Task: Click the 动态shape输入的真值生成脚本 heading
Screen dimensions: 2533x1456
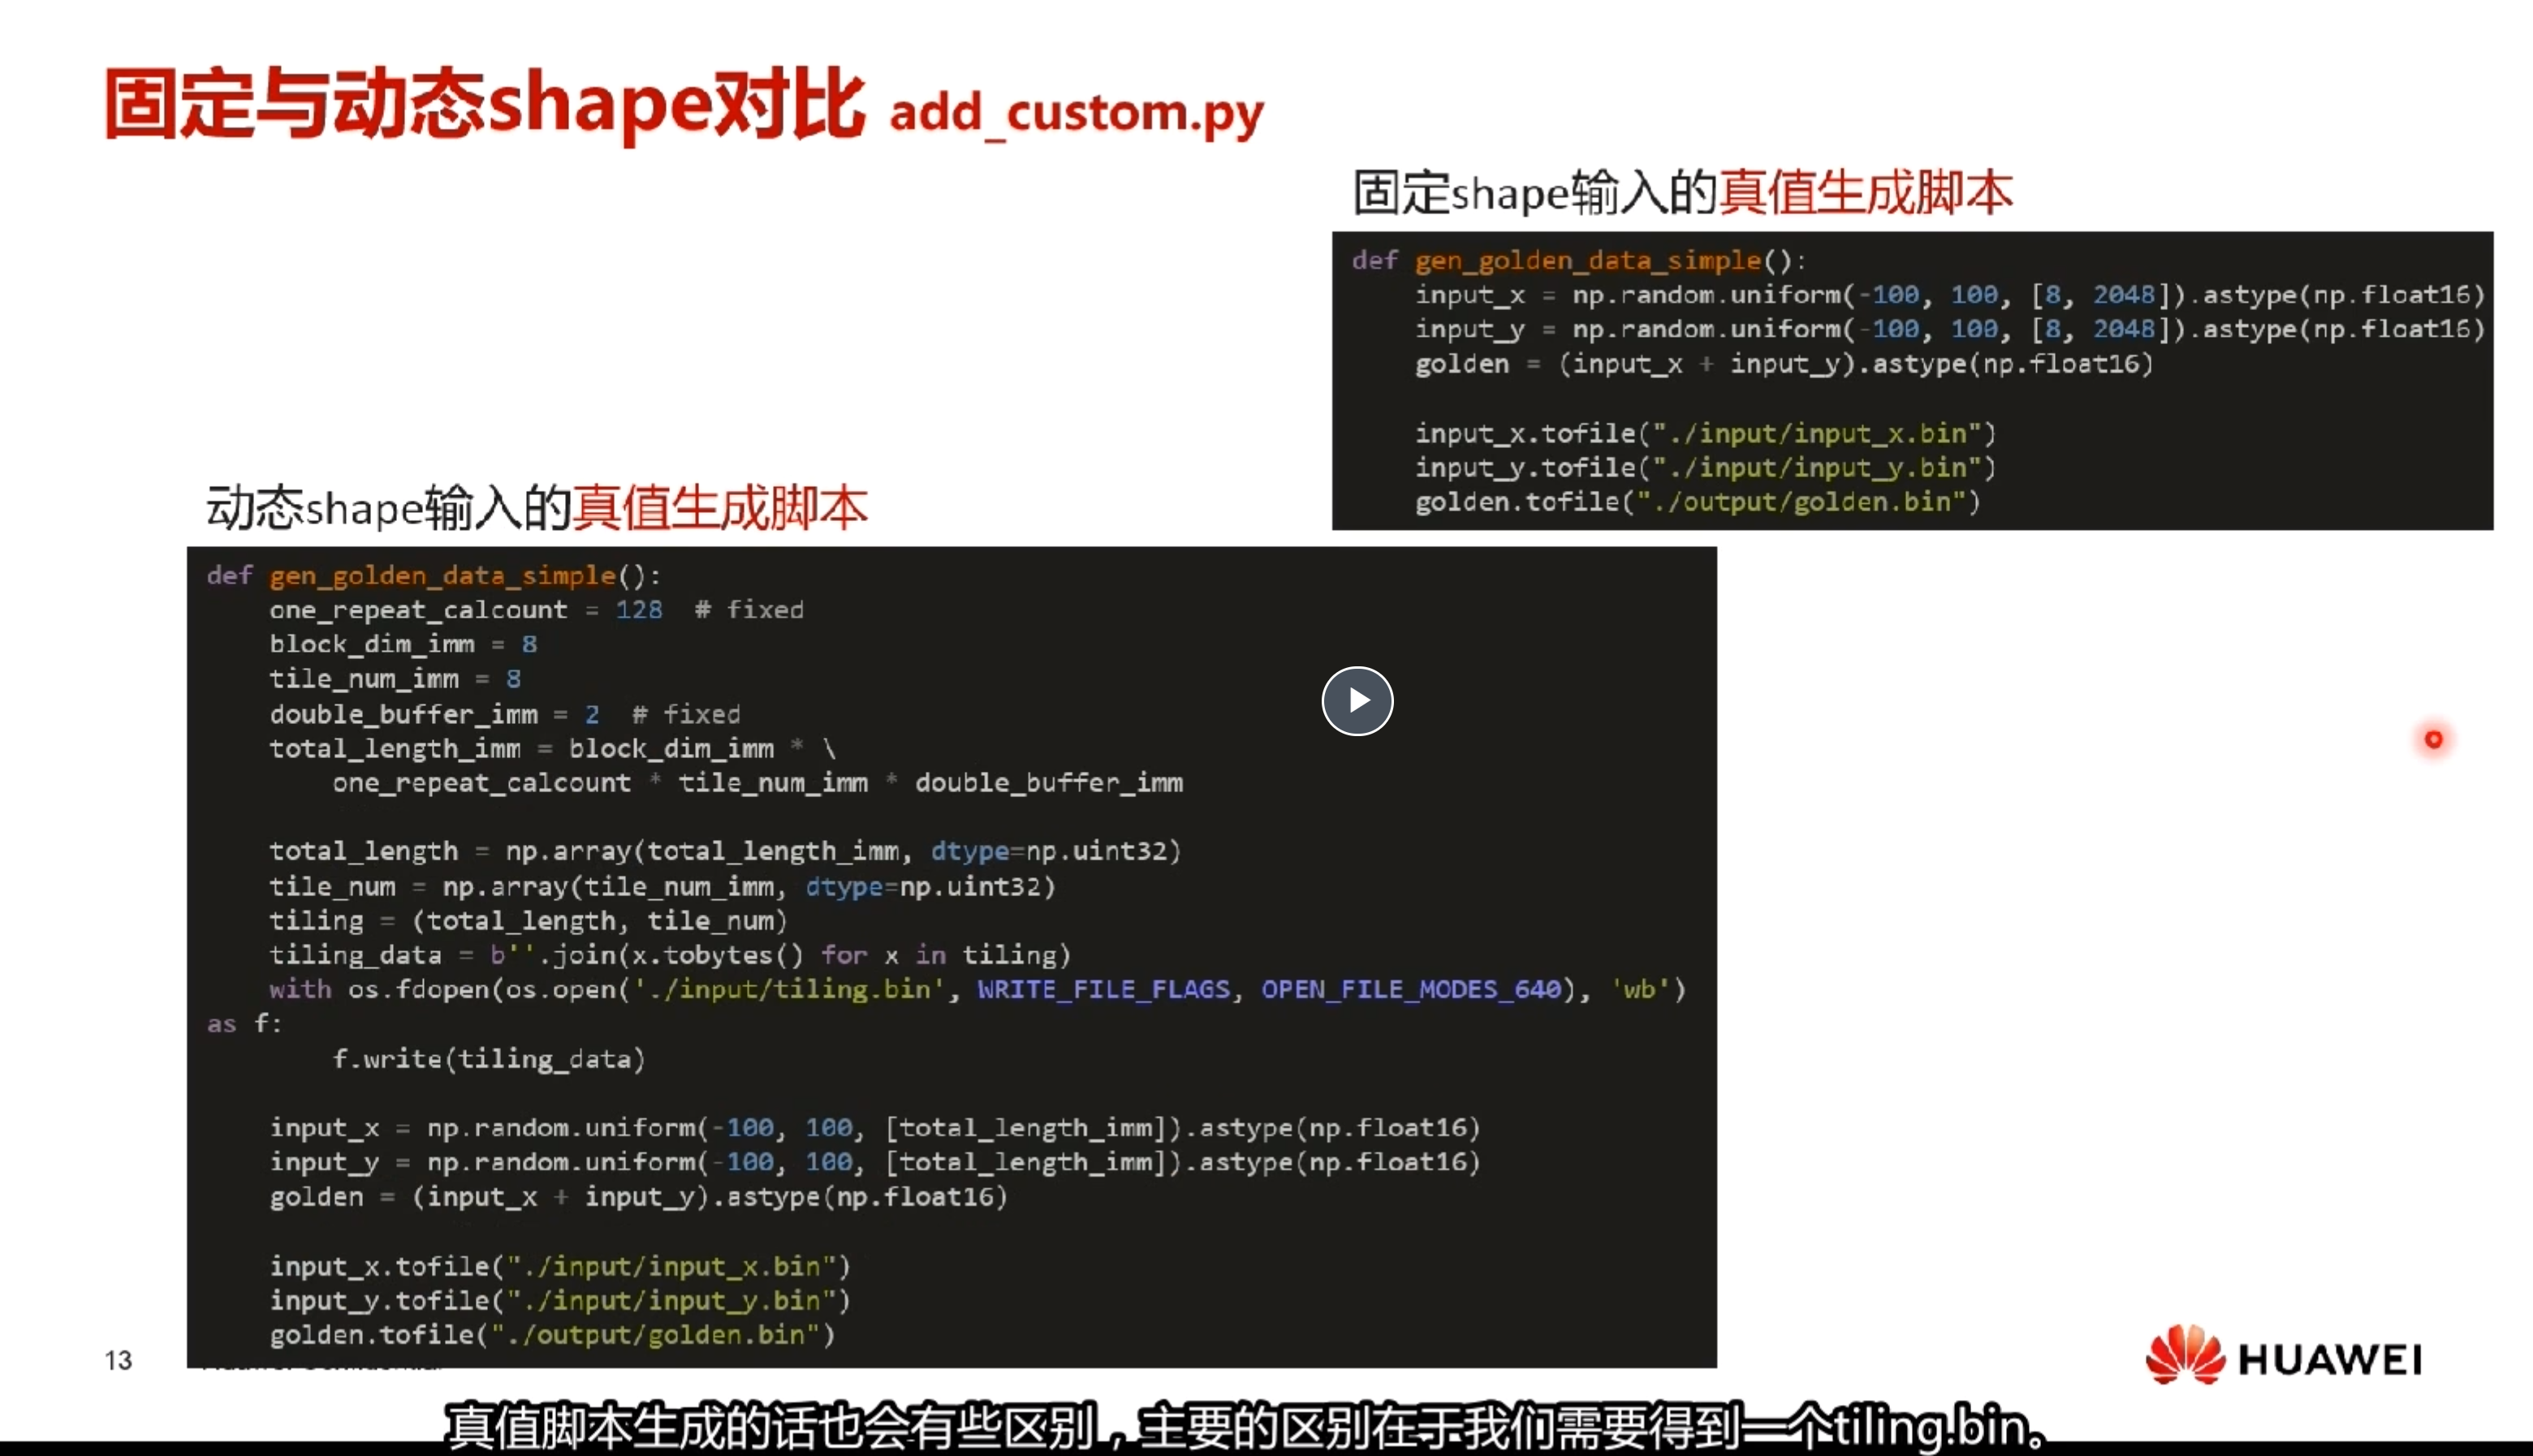Action: pos(536,508)
